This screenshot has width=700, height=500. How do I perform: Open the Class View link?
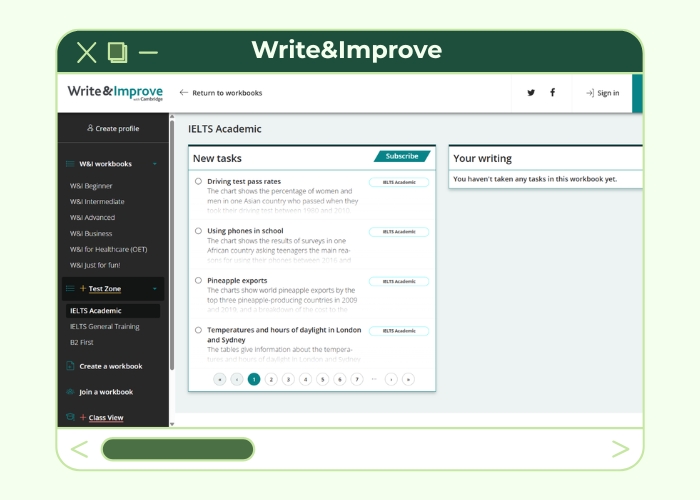tap(106, 417)
